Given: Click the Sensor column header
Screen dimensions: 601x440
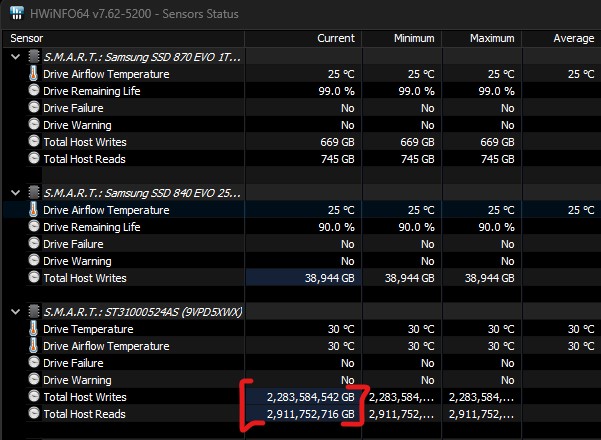Looking at the screenshot, I should tap(123, 38).
